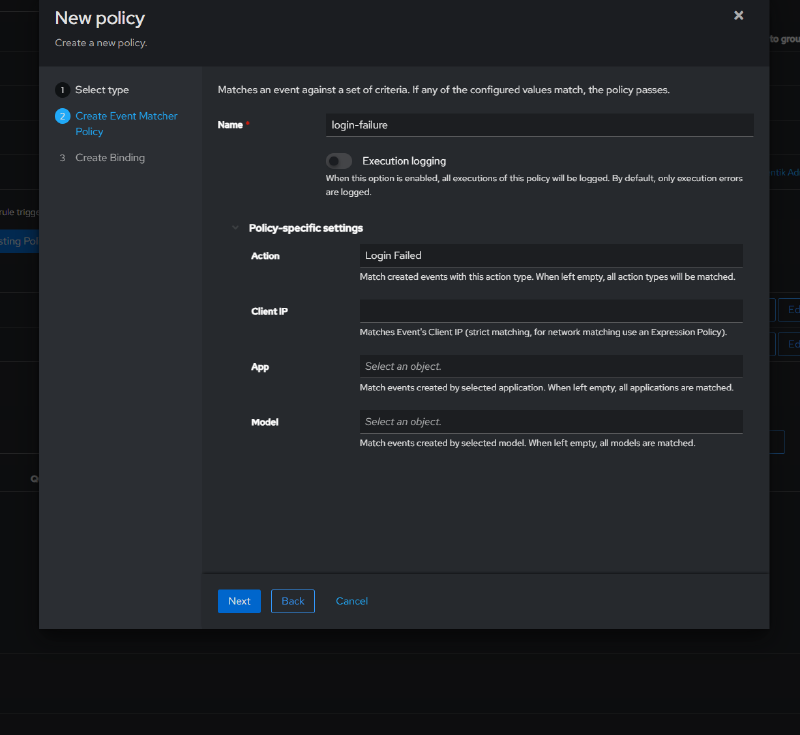Screen dimensions: 800x735
Task: Toggle the Execution logging switch
Action: tap(339, 161)
